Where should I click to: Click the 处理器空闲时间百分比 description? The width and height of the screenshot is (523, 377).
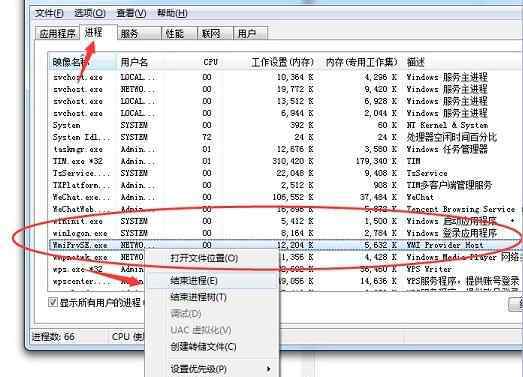(452, 137)
